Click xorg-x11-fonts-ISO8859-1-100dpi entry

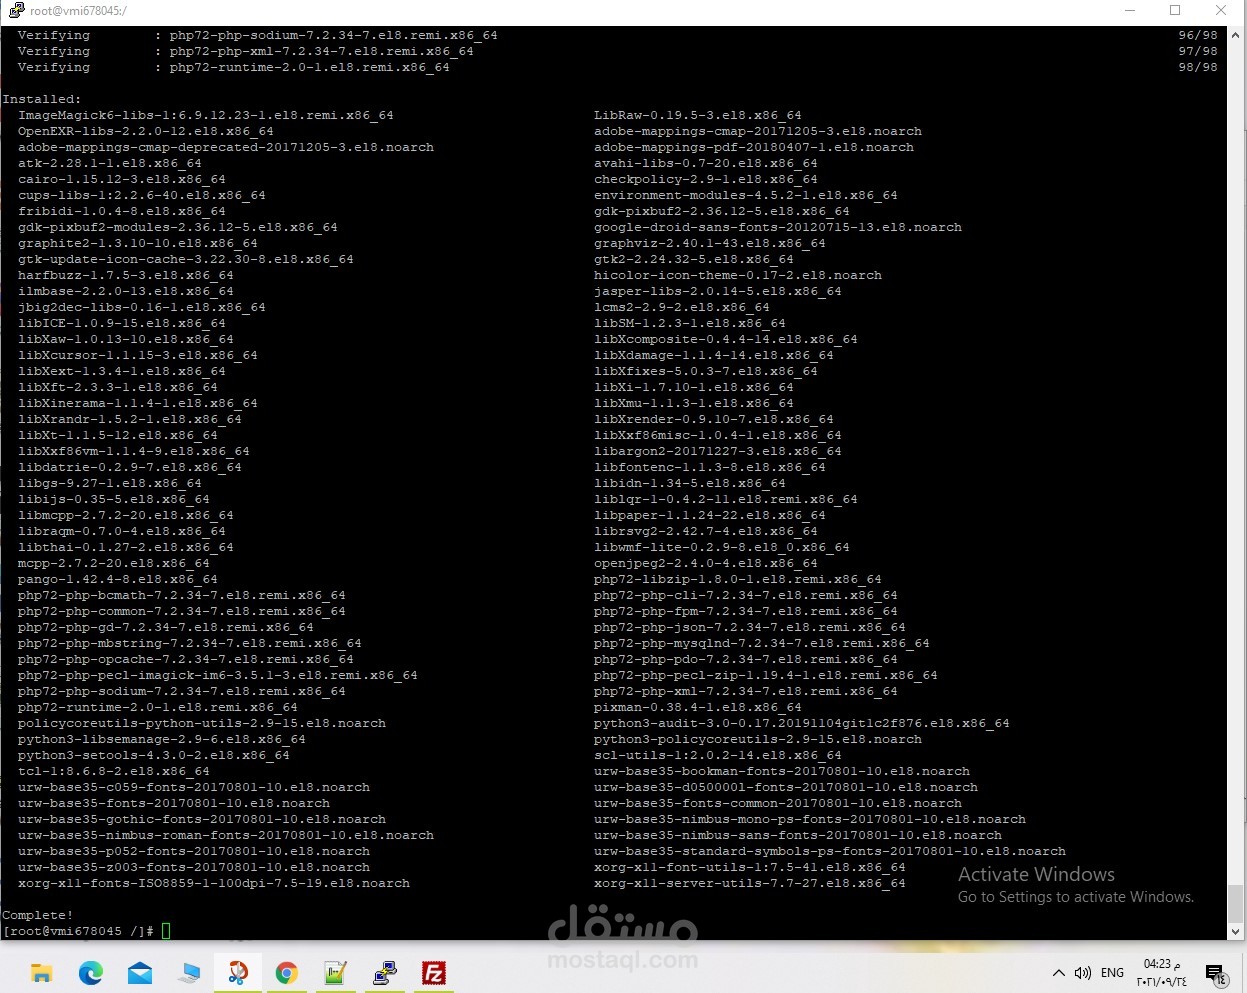point(214,883)
